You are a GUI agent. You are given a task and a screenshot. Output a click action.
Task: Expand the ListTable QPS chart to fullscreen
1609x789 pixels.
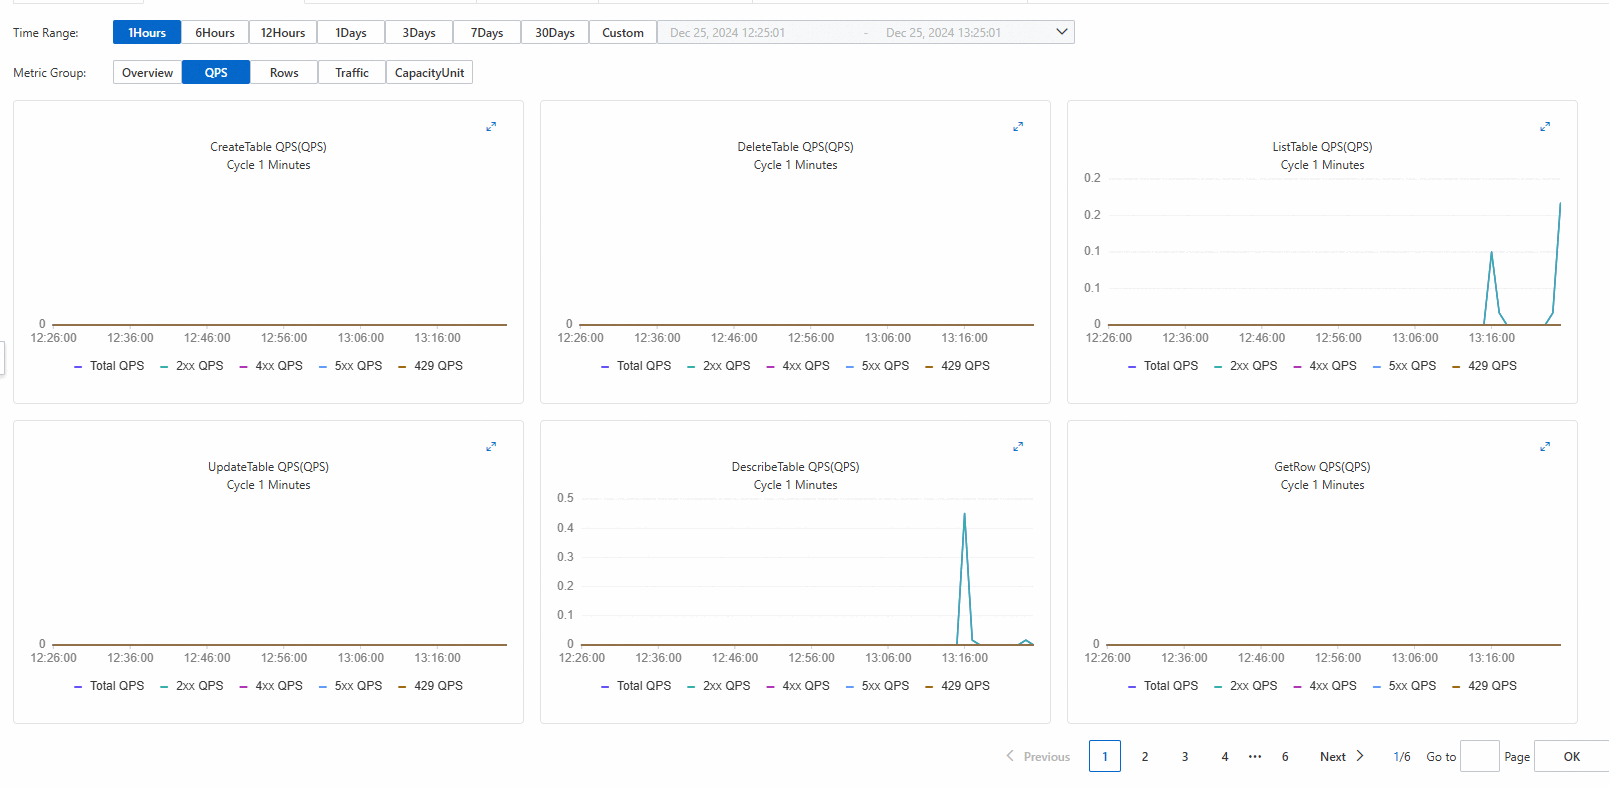pos(1545,127)
